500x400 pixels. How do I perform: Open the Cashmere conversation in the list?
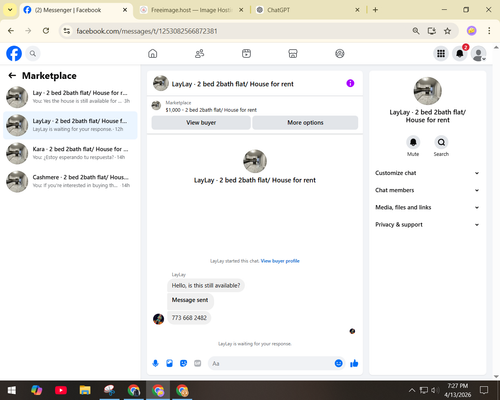tap(70, 181)
